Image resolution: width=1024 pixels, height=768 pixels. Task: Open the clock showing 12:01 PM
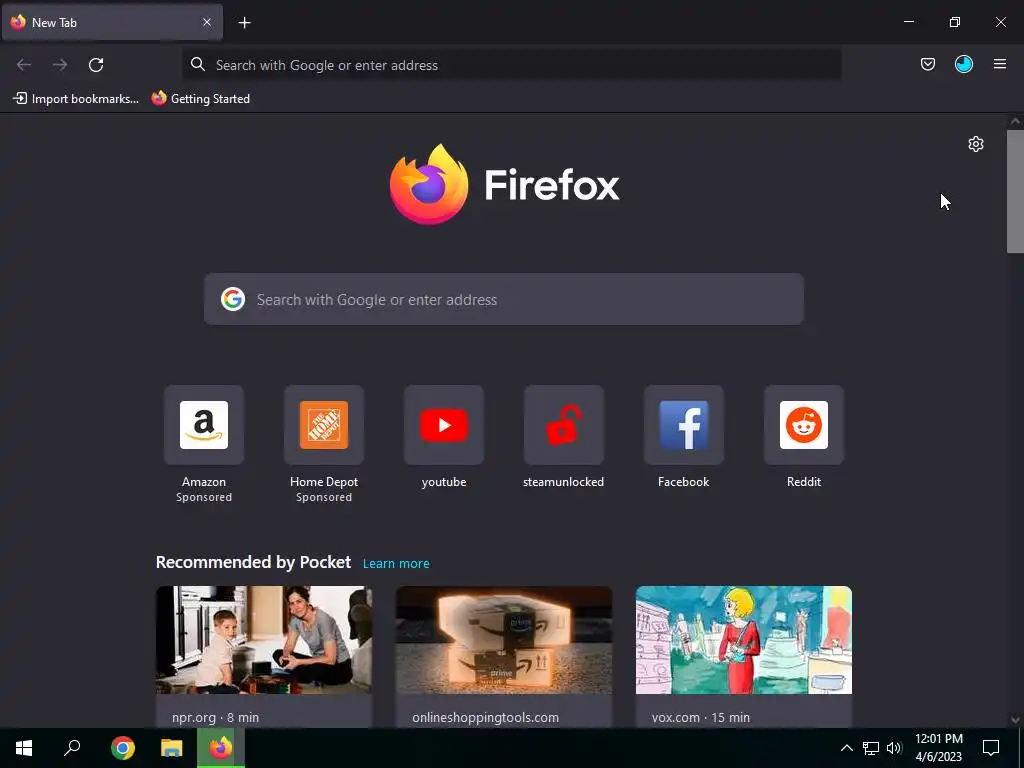coord(938,748)
